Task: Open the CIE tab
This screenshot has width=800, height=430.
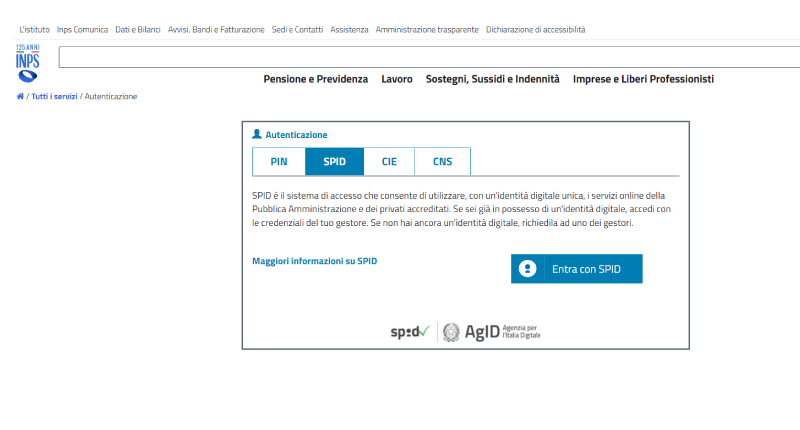Action: coord(389,162)
